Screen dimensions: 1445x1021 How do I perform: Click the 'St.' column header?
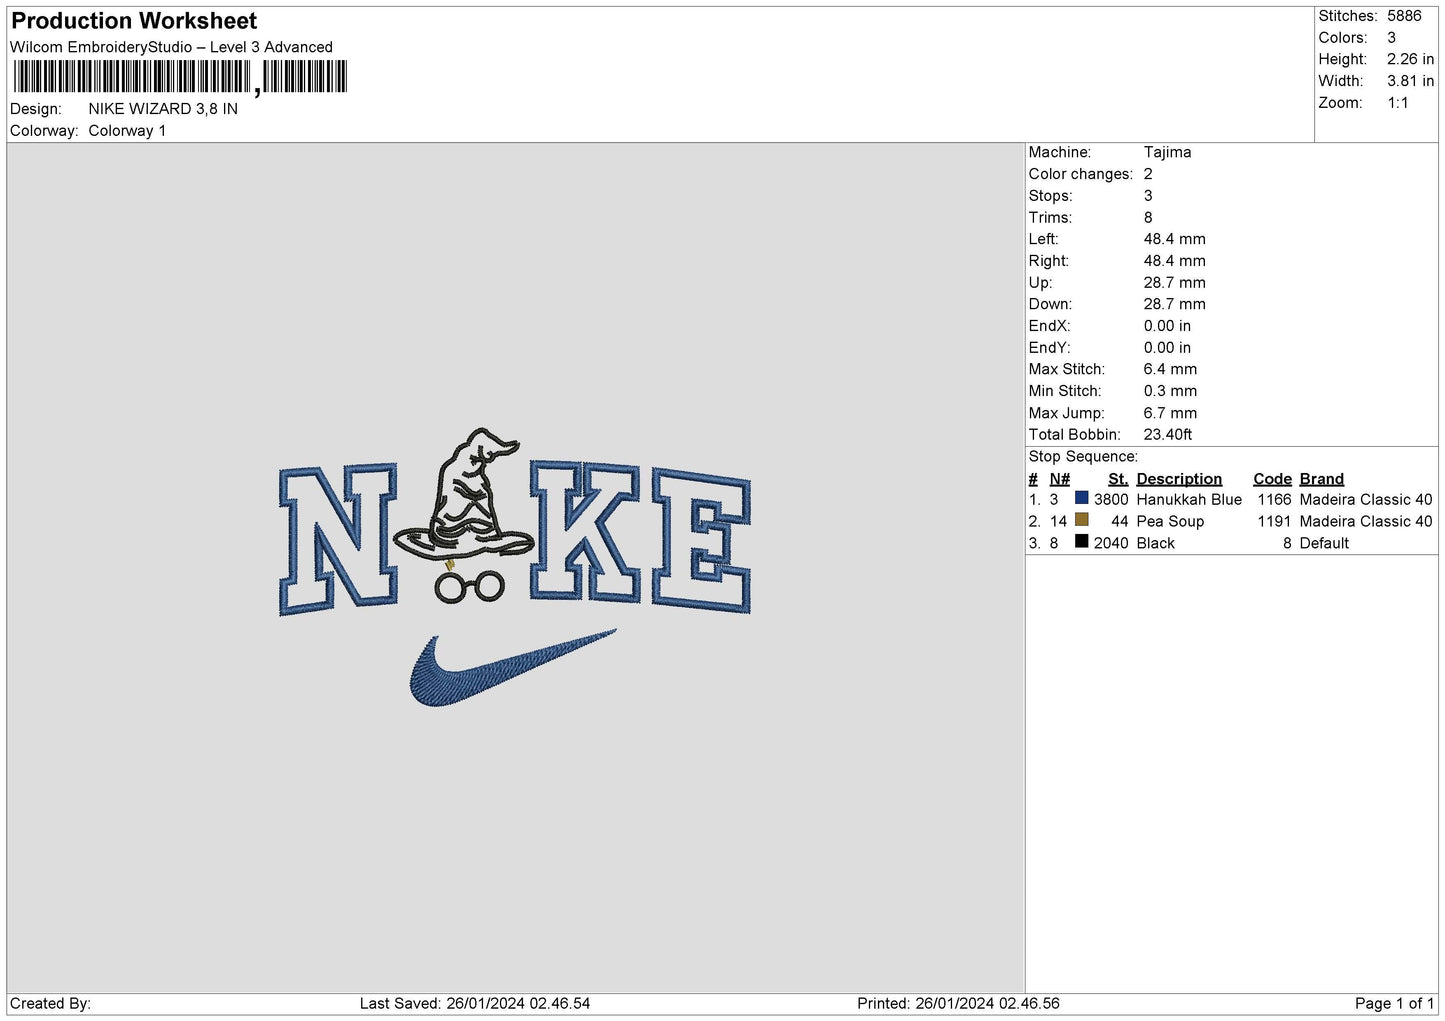click(1118, 479)
